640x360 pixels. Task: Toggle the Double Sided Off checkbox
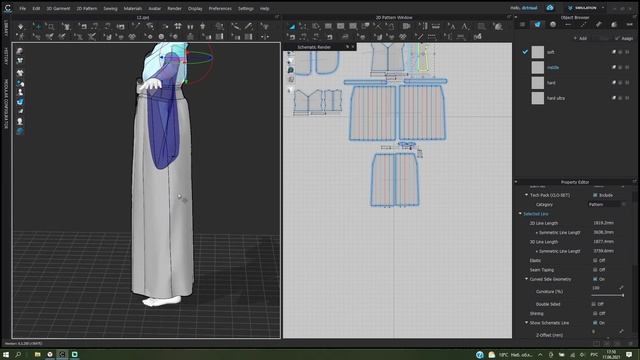point(593,304)
